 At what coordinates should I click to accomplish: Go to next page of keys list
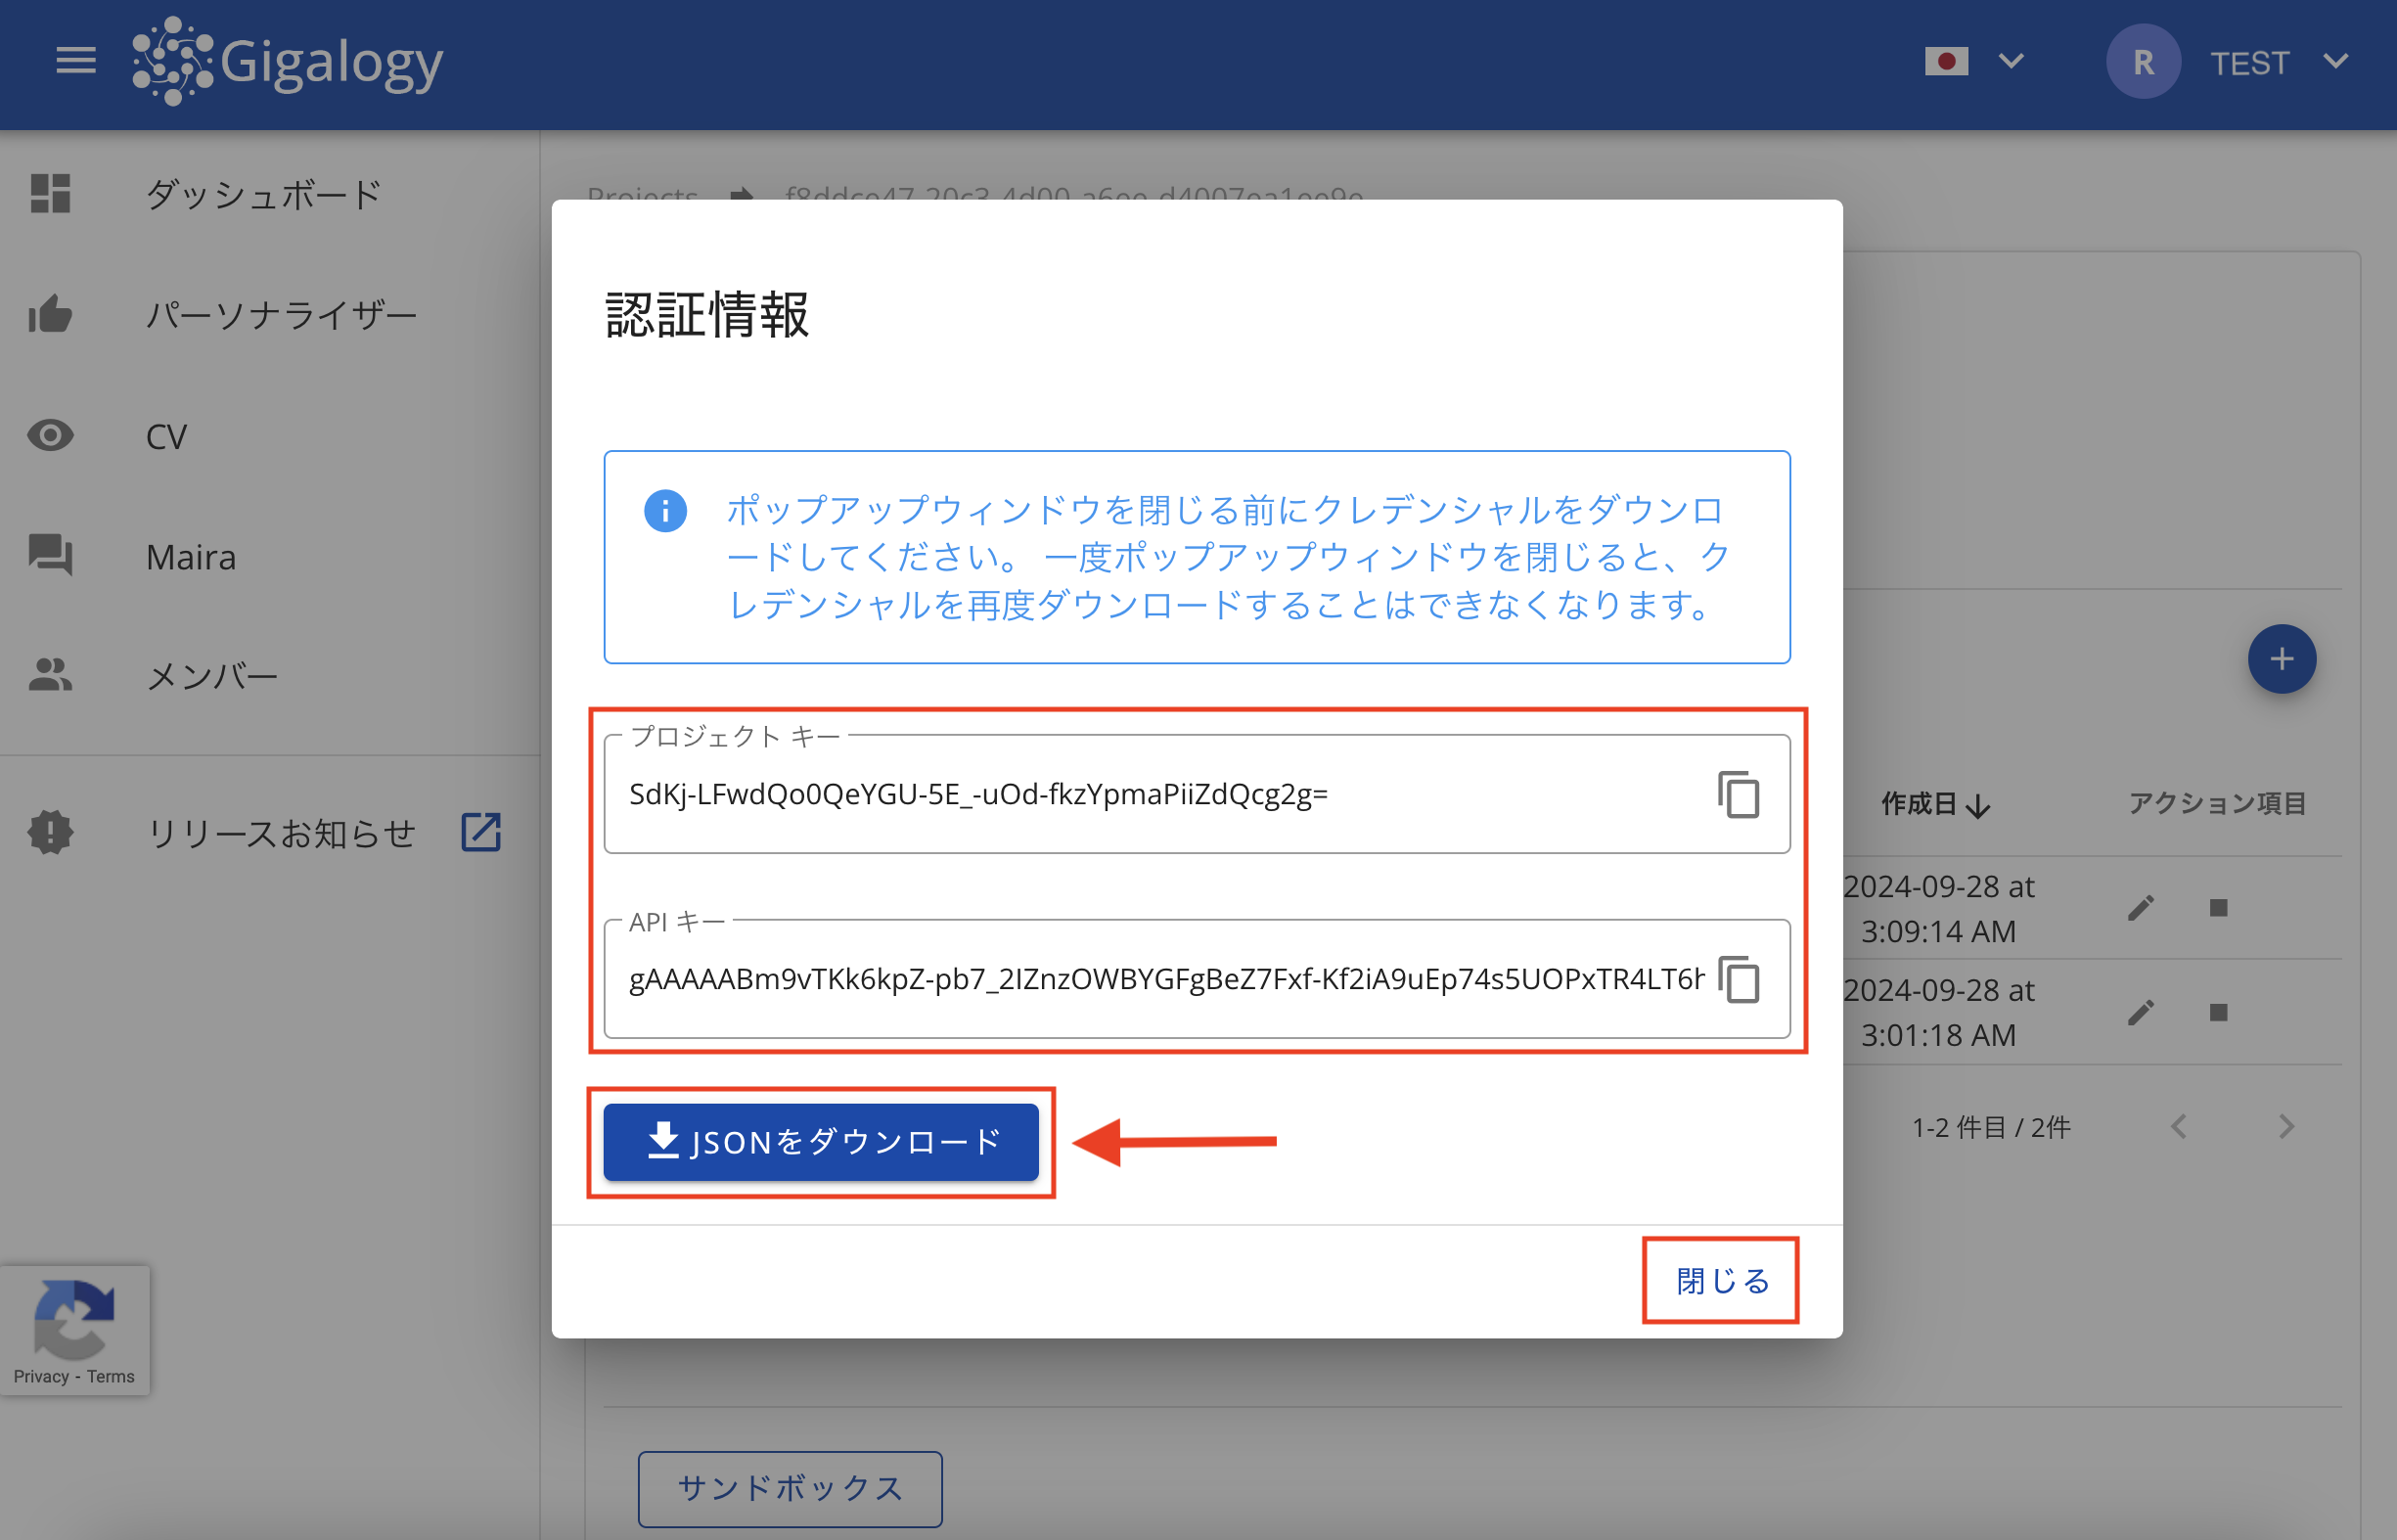2287,1126
